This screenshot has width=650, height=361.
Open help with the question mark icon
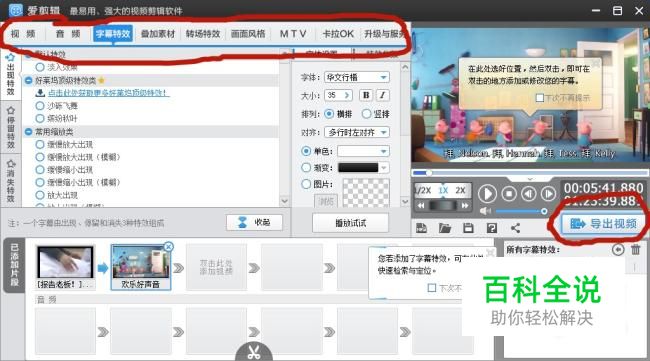[492, 228]
